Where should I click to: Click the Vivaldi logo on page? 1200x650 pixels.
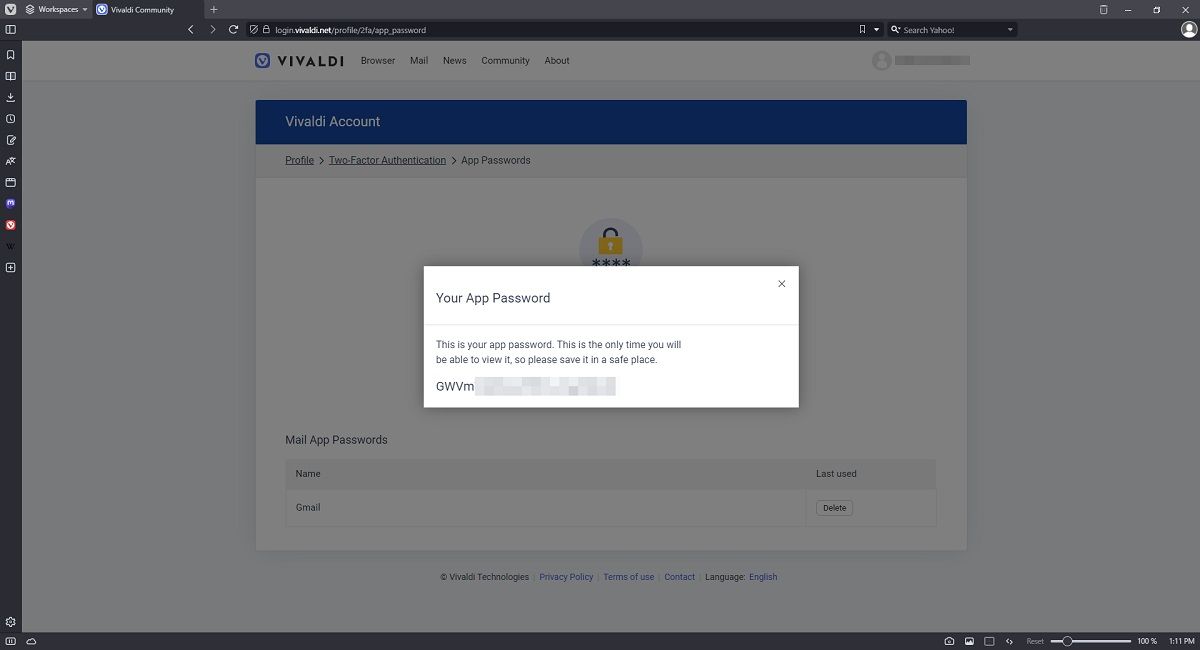299,61
